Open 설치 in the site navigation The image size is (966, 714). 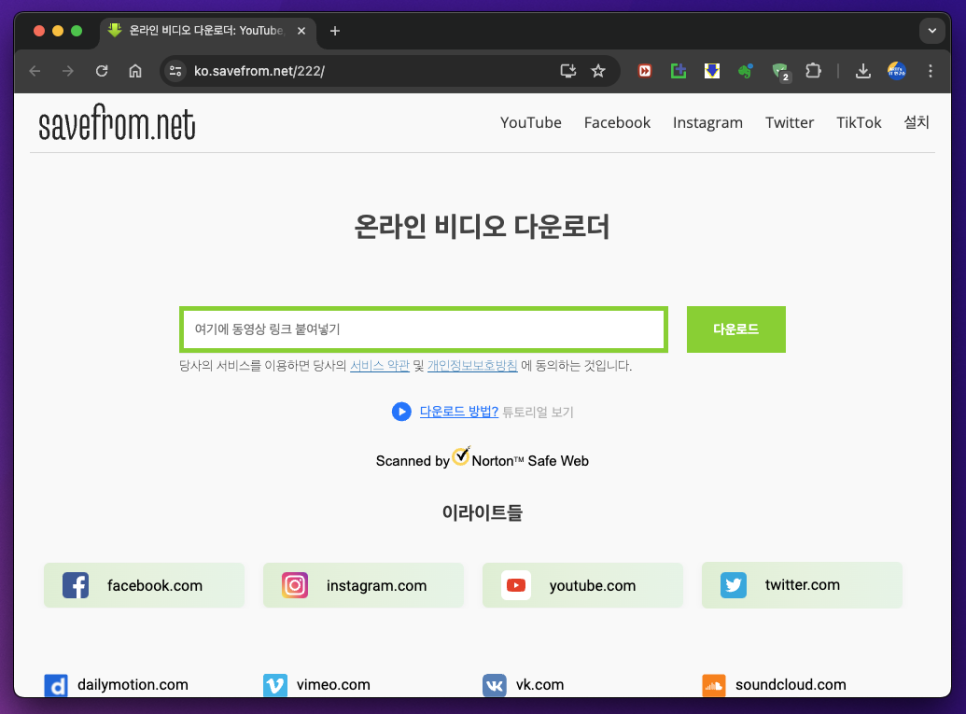point(916,122)
